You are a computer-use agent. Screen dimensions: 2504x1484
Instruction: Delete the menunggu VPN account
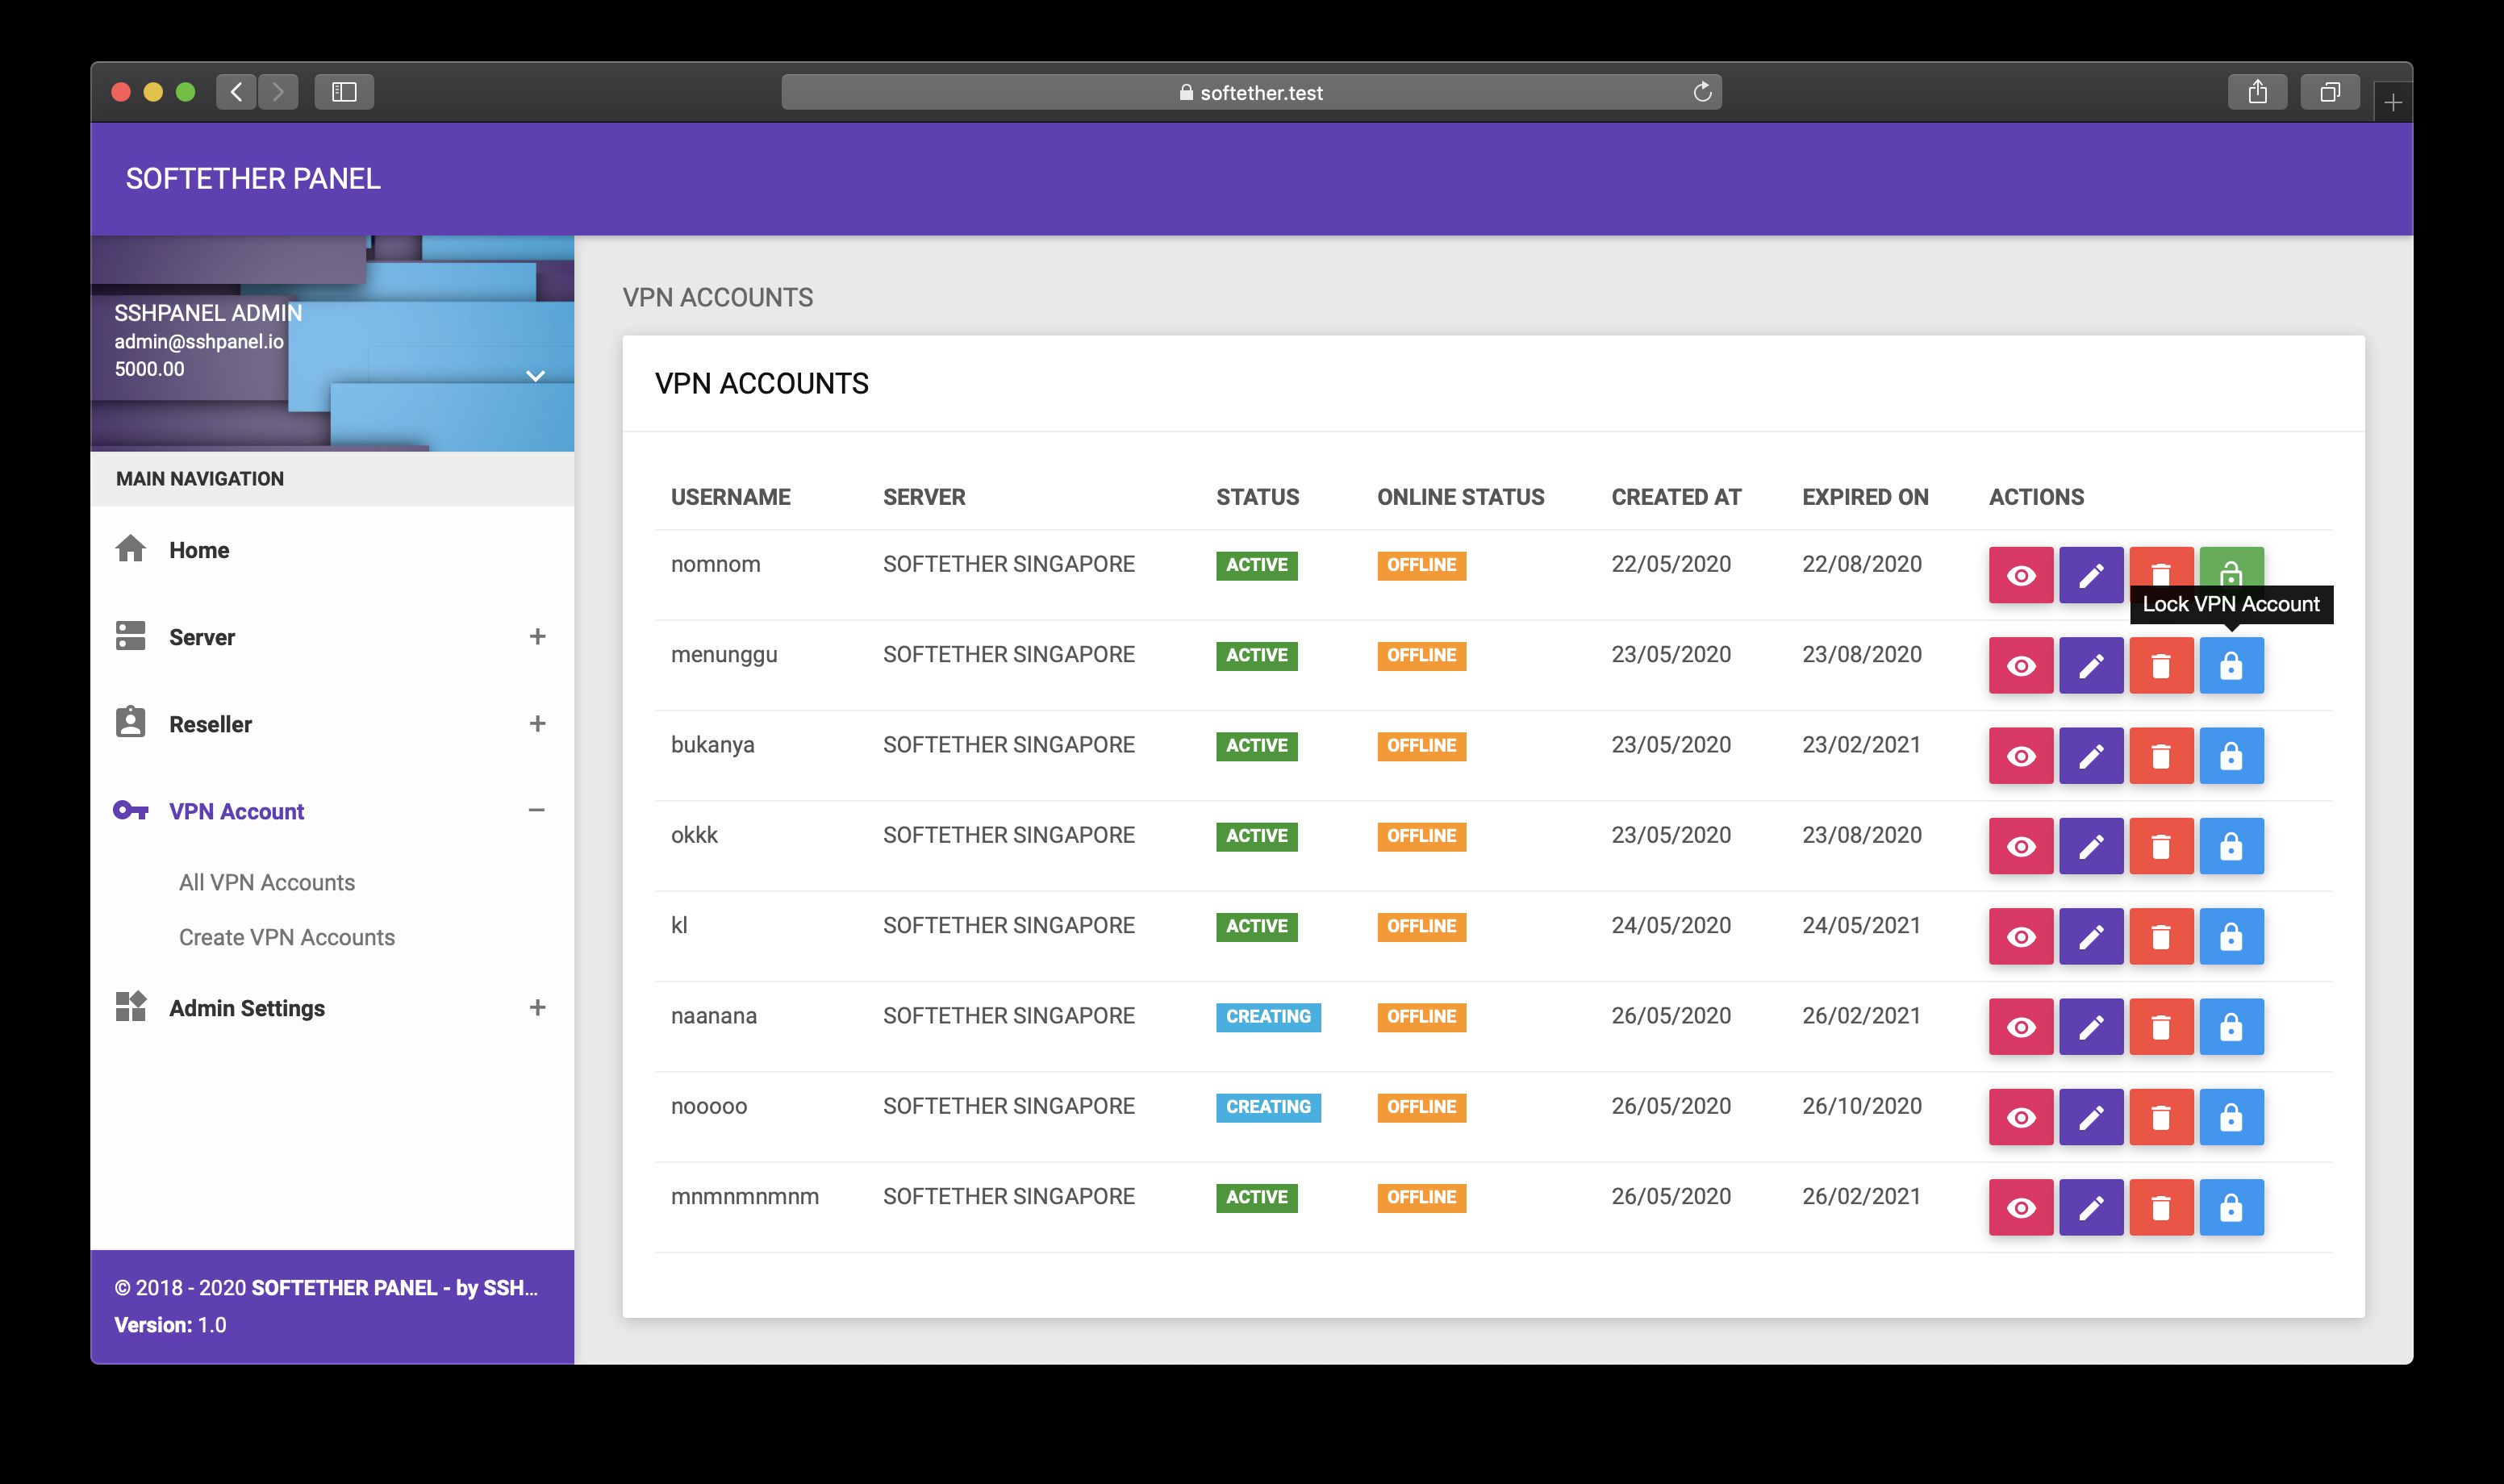tap(2160, 666)
